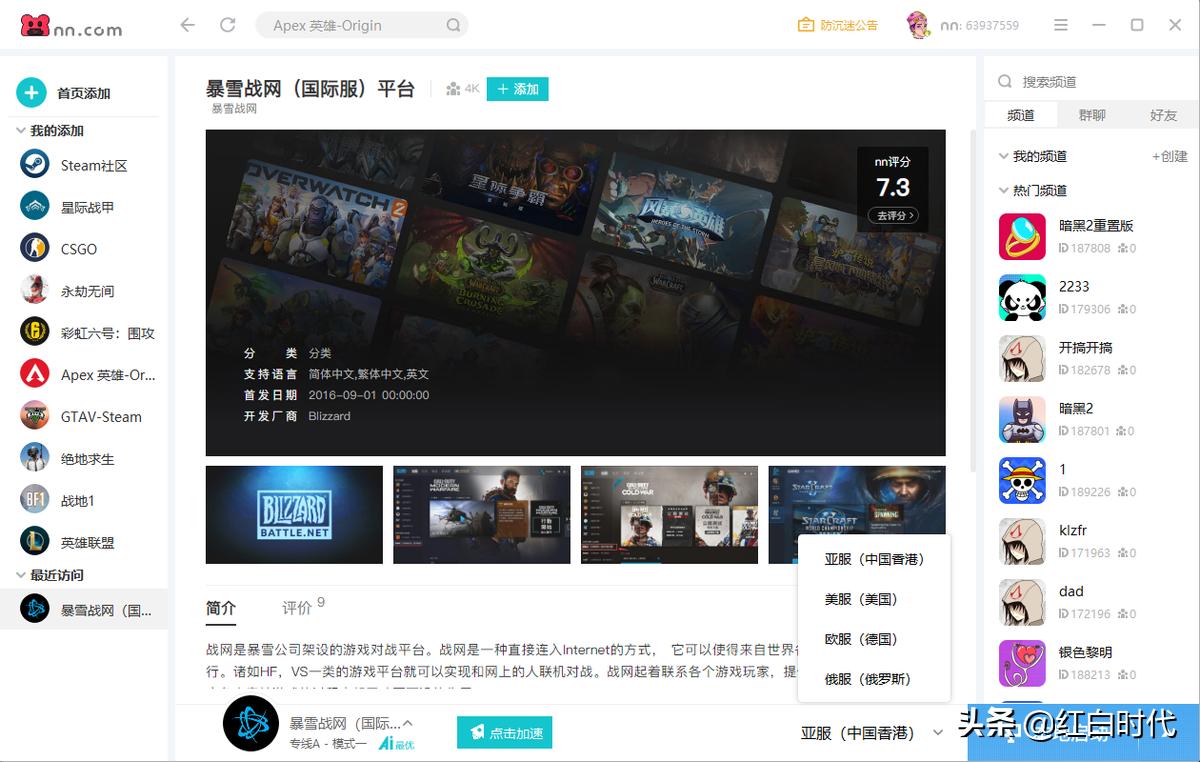The width and height of the screenshot is (1200, 762).
Task: Open the Battle.net logo screenshot thumbnail
Action: (x=293, y=514)
